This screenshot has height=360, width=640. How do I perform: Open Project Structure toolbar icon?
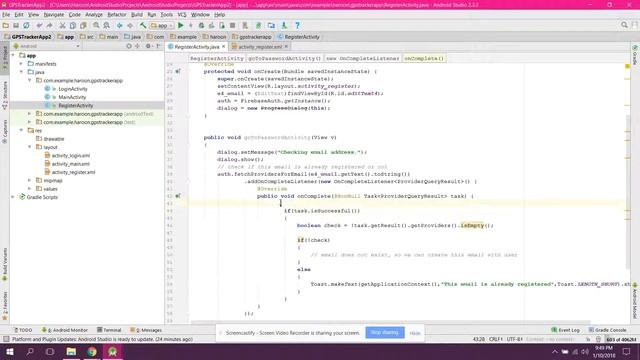271,25
